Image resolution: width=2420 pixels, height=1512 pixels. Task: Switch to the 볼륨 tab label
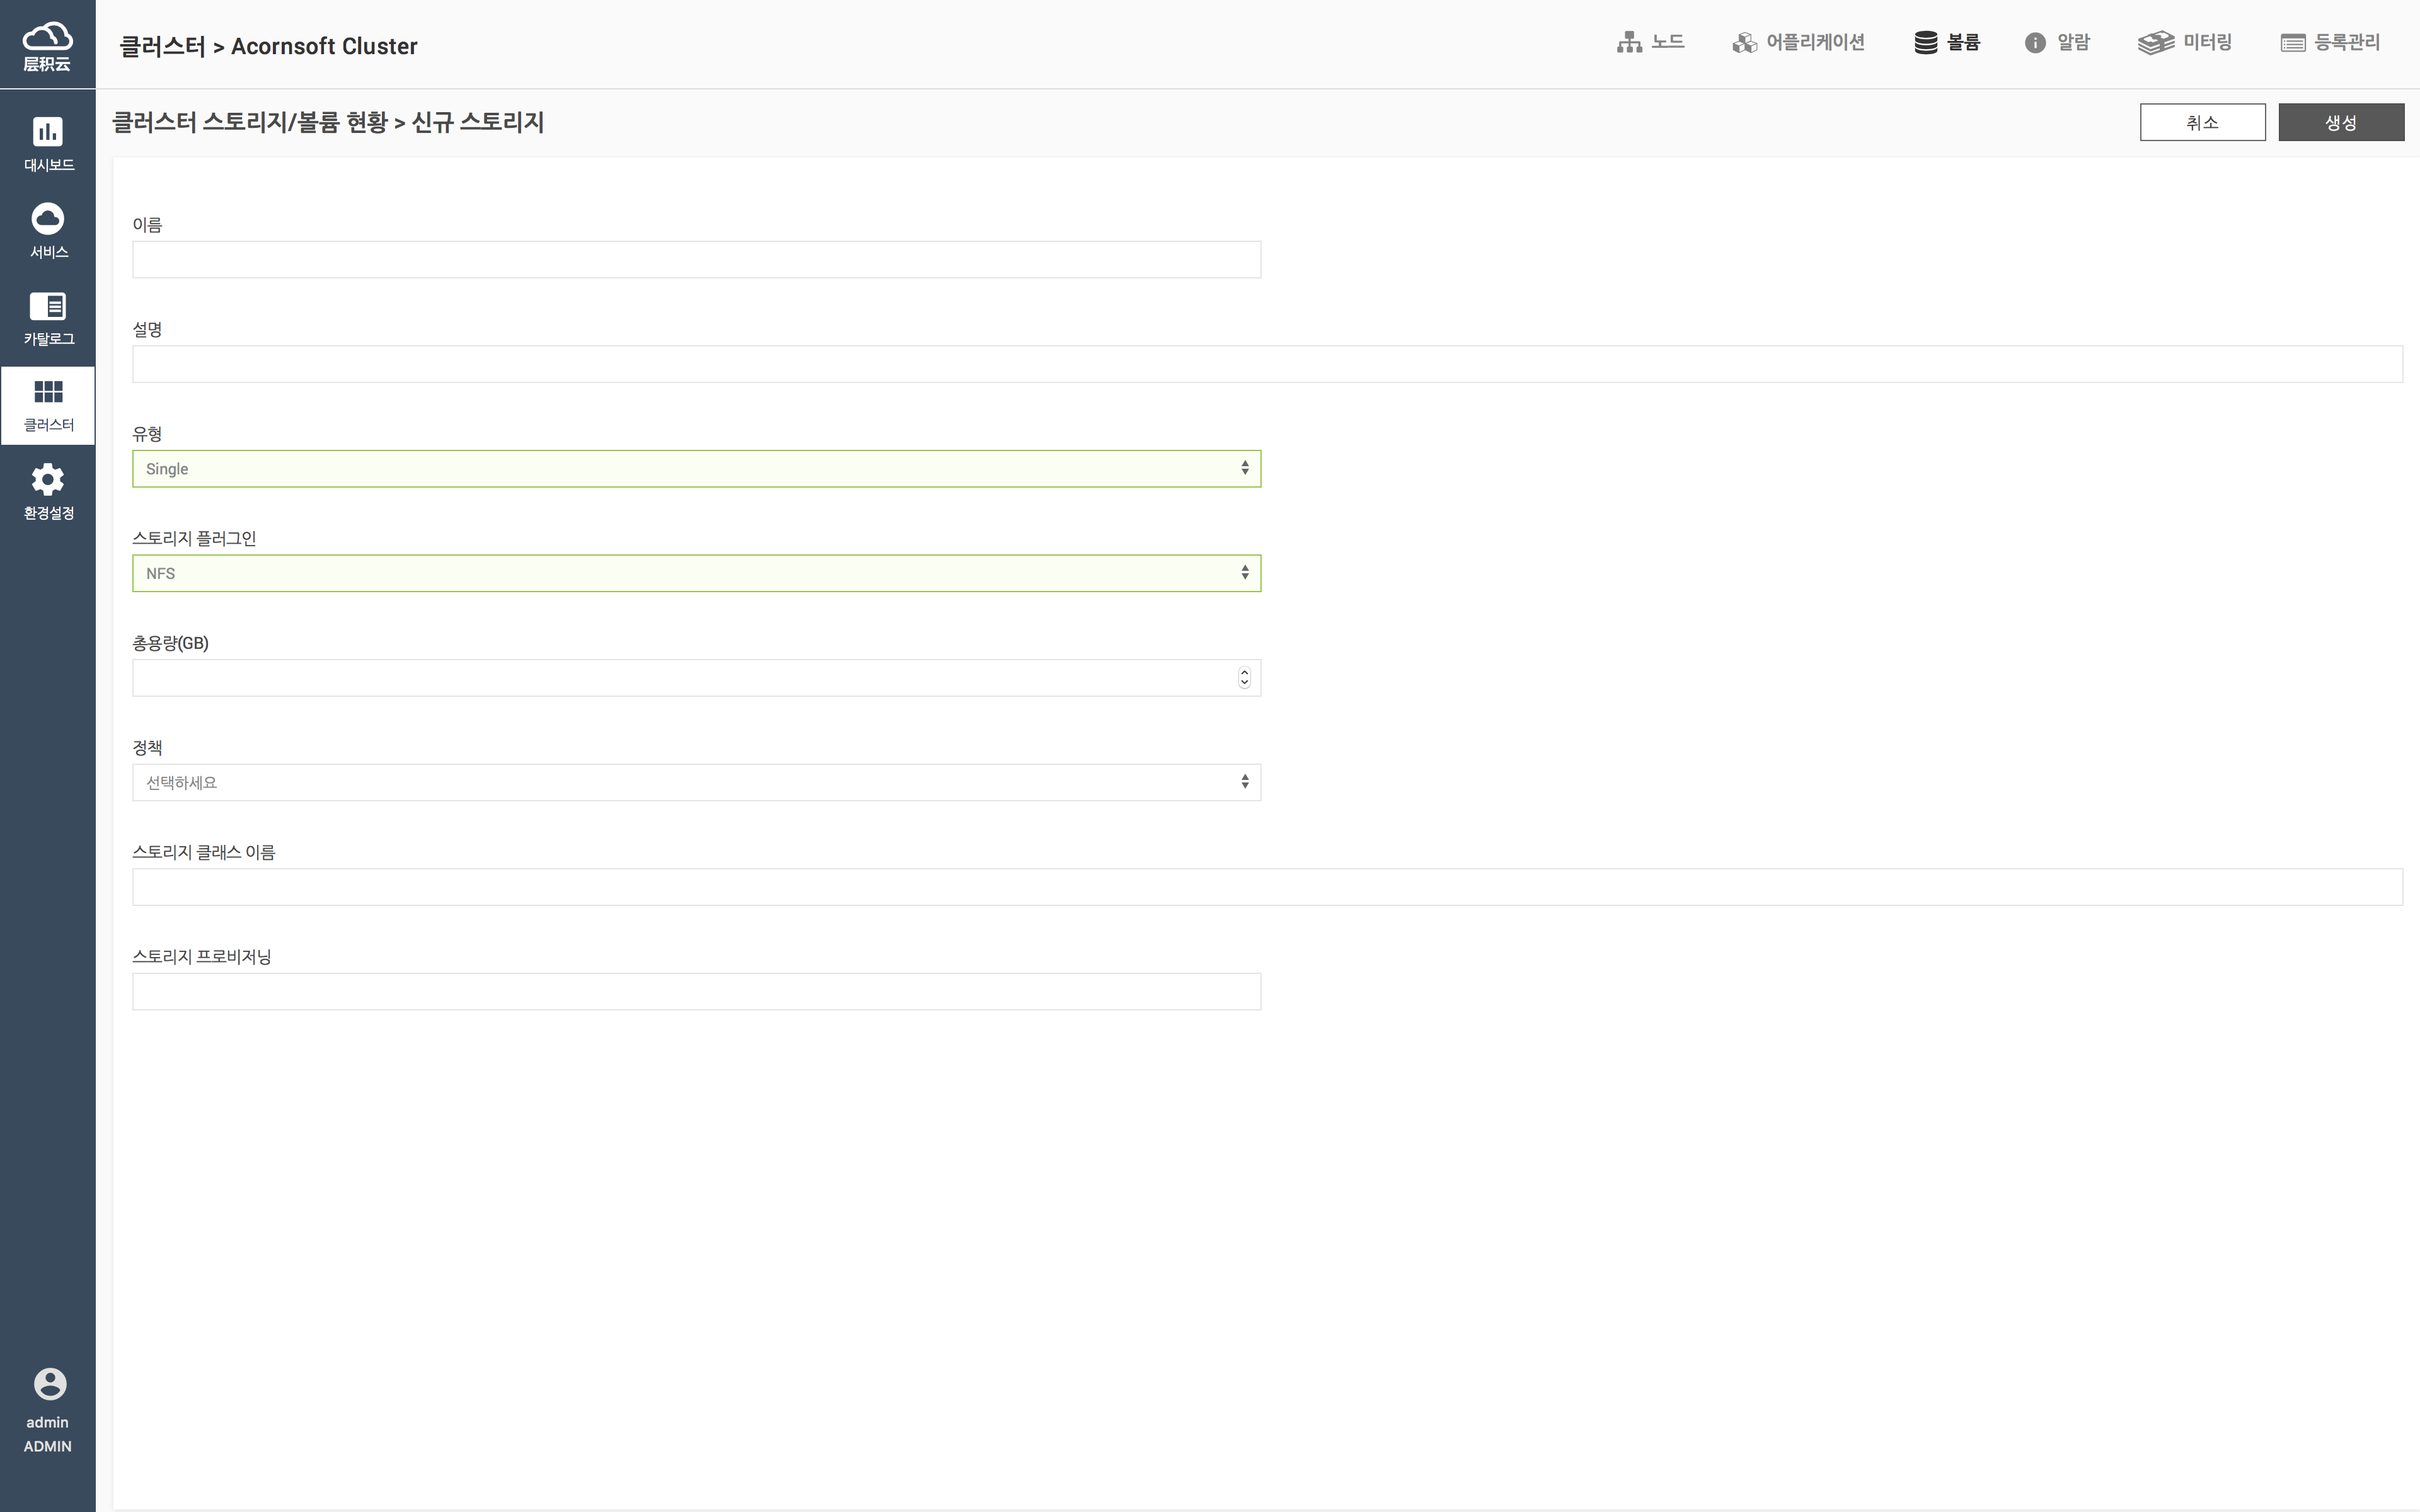(1963, 42)
